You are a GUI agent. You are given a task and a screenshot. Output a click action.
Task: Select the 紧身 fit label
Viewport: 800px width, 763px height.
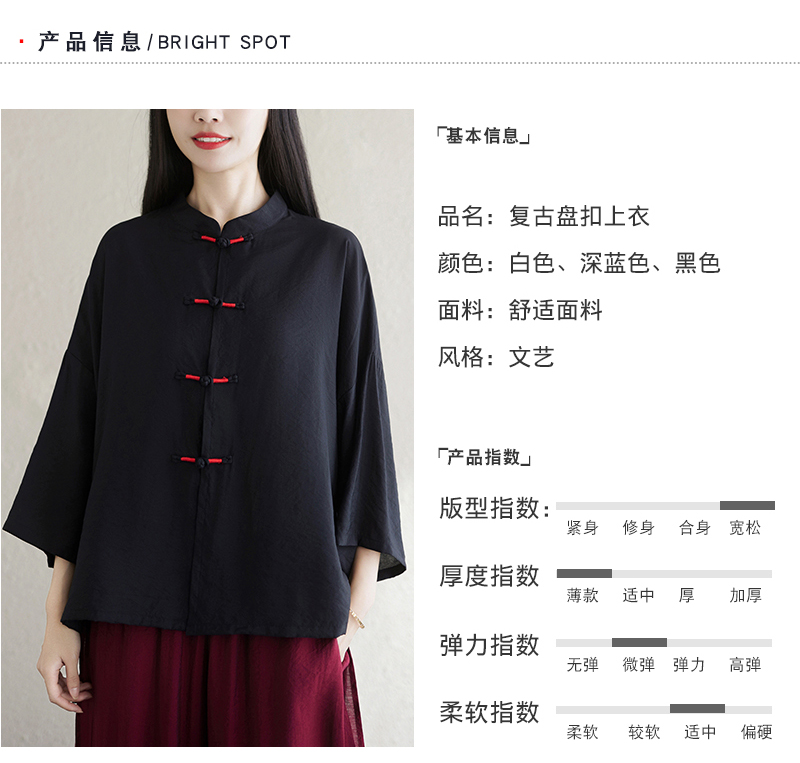point(582,528)
